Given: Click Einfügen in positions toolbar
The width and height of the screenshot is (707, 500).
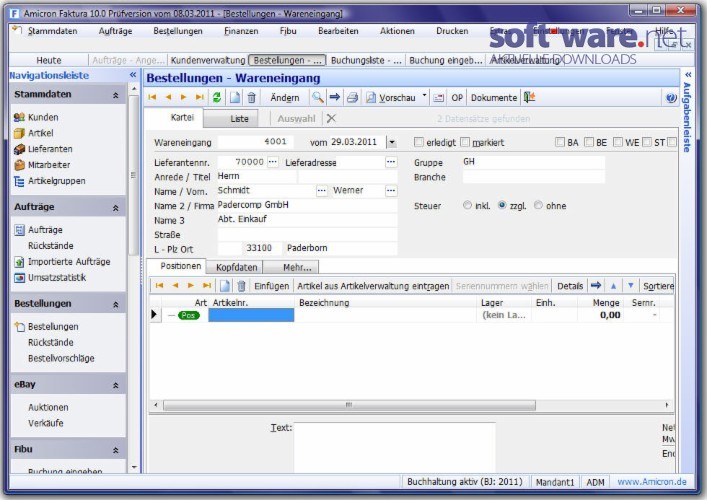Looking at the screenshot, I should pyautogui.click(x=271, y=286).
